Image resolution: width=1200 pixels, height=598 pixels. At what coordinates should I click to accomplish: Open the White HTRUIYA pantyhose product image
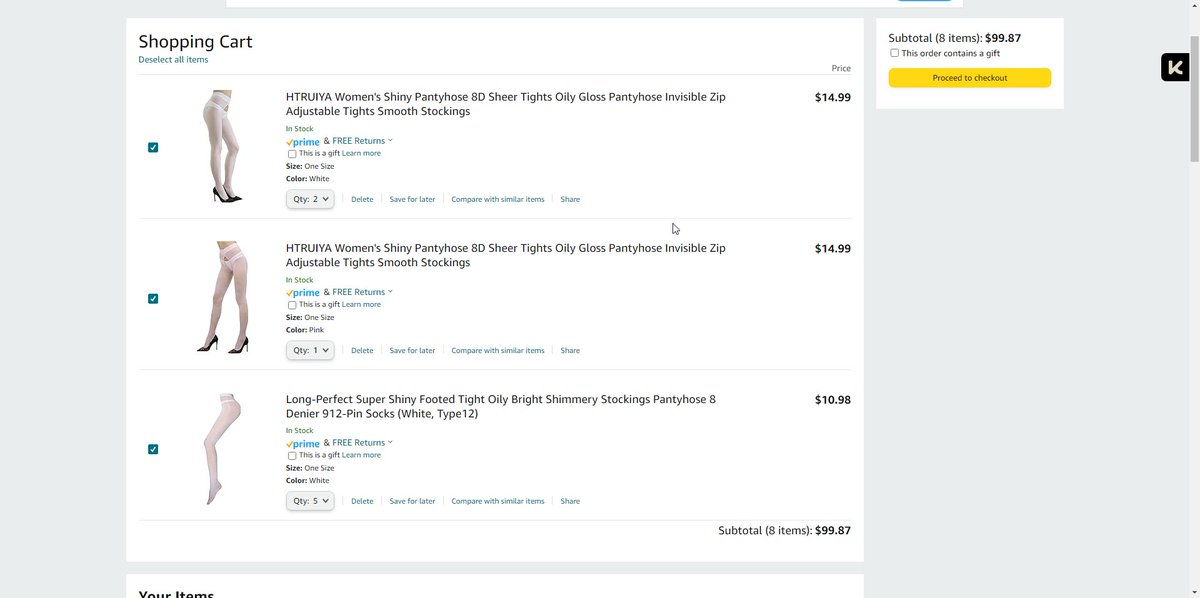tap(222, 147)
